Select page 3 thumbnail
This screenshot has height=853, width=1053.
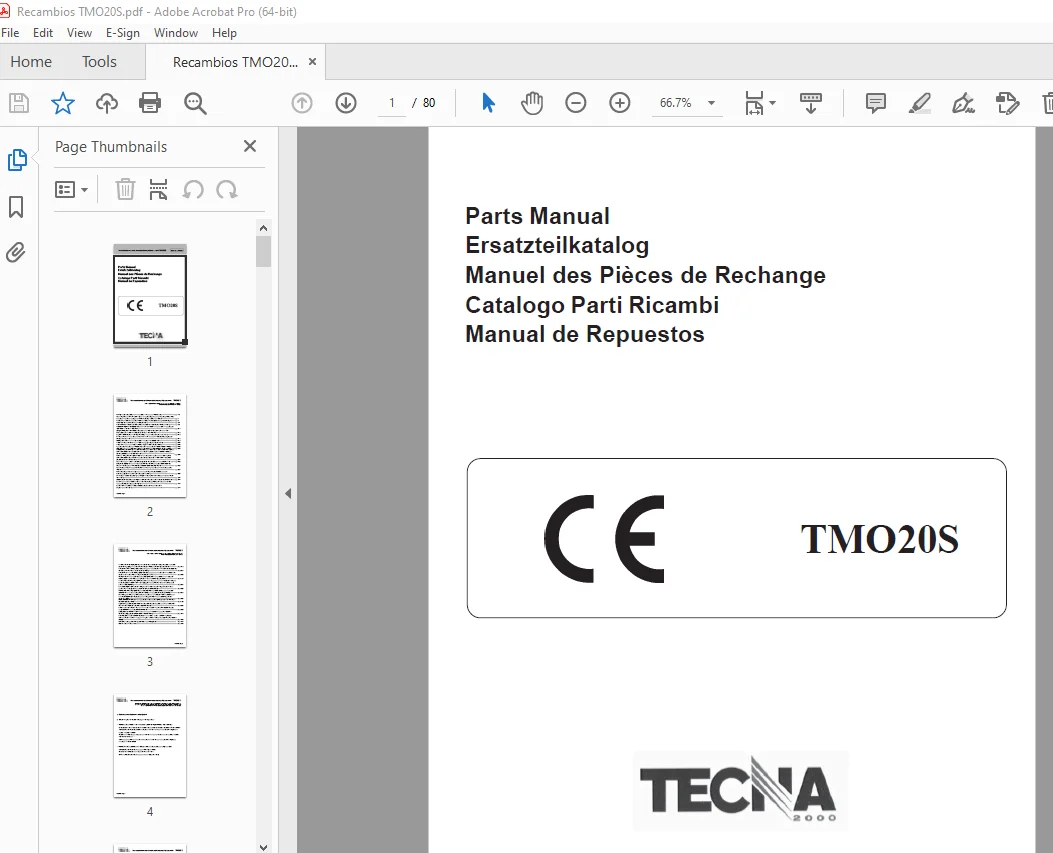coord(150,596)
